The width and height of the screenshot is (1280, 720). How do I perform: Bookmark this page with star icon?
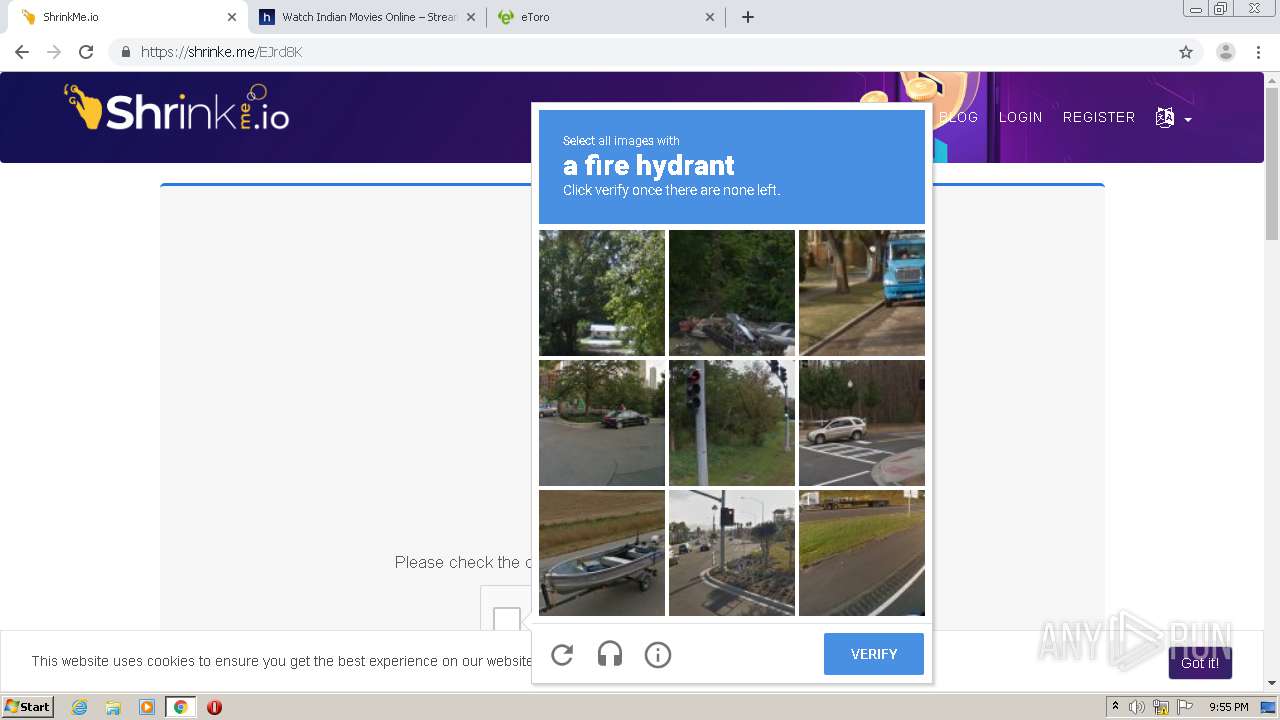point(1186,52)
